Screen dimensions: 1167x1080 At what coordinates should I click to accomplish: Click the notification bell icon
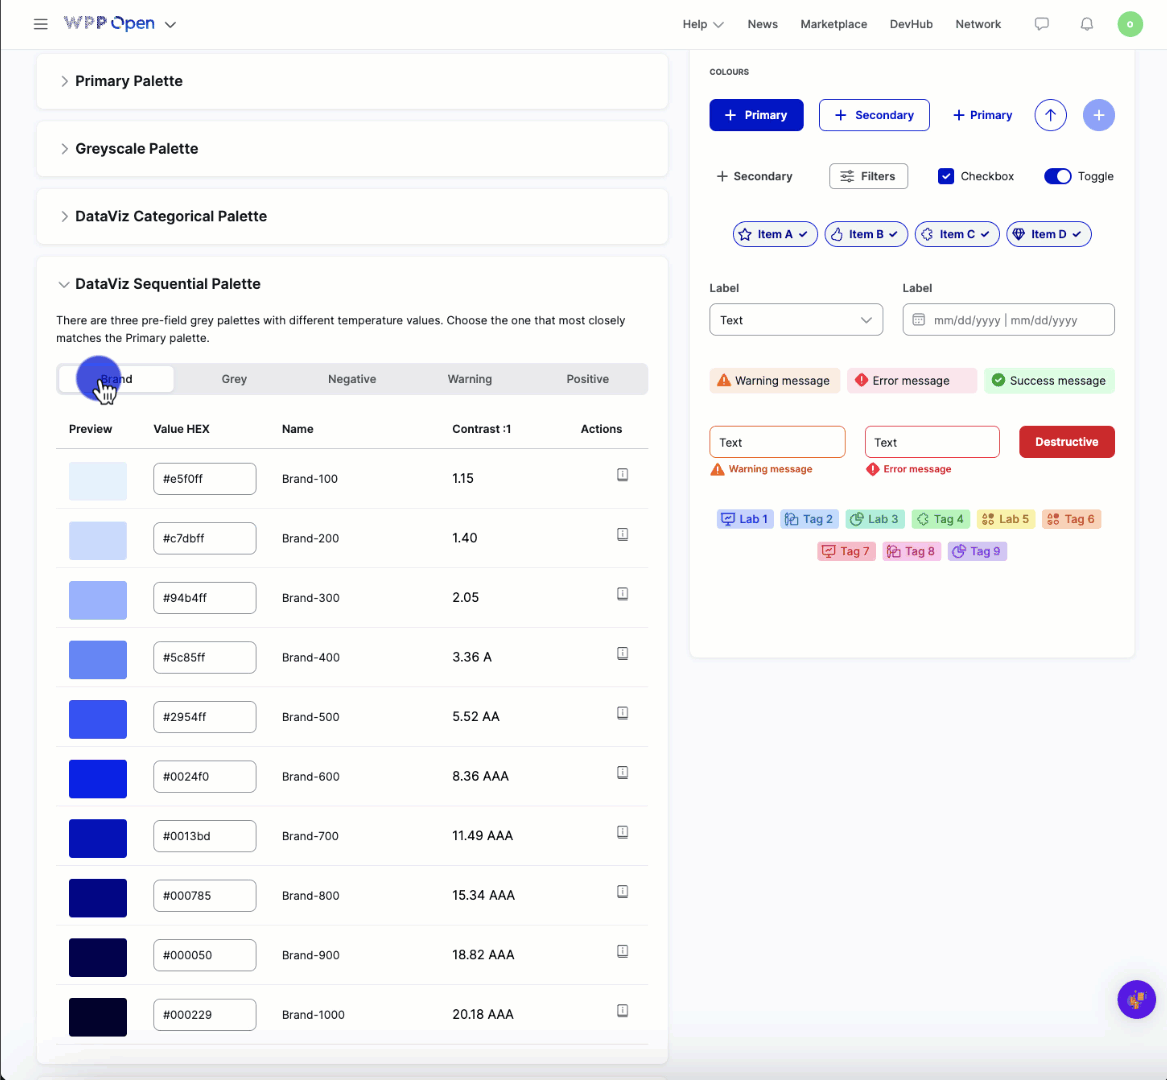(1087, 24)
